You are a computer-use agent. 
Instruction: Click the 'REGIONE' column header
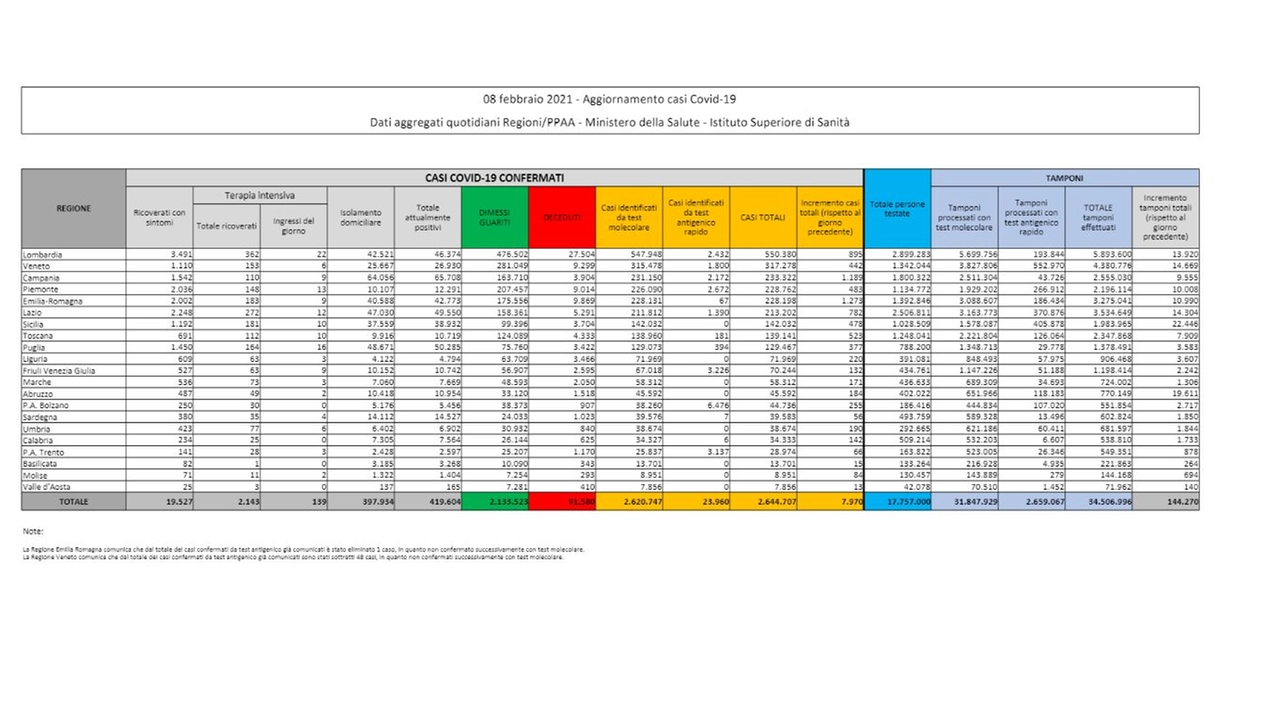(74, 209)
